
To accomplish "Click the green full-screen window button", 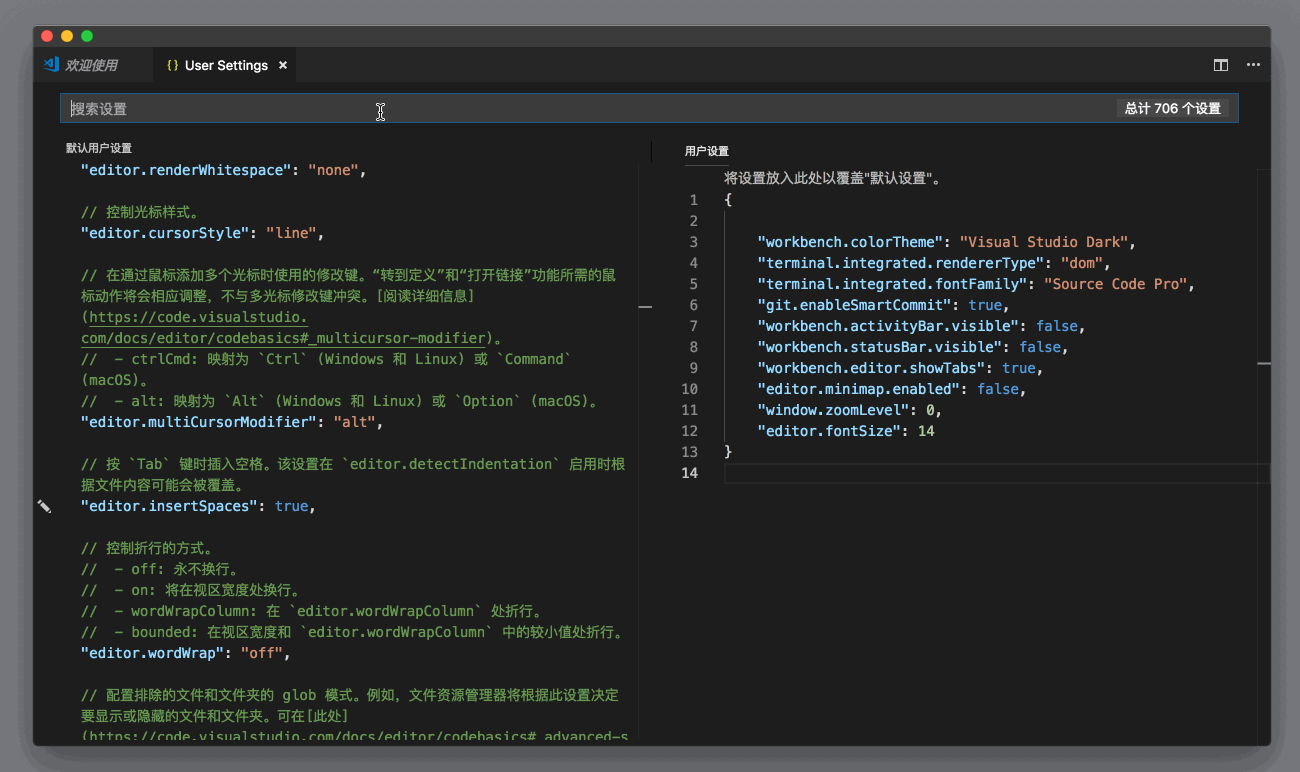I will pyautogui.click(x=87, y=36).
